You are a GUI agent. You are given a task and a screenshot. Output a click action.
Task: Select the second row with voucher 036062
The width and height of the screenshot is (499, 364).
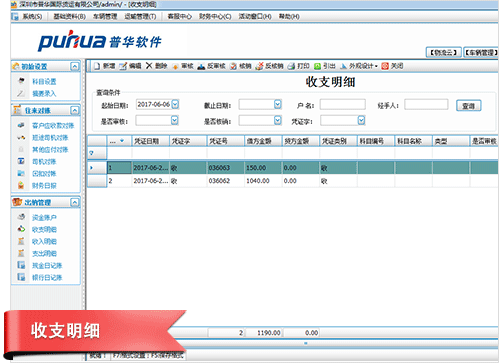[x=293, y=181]
